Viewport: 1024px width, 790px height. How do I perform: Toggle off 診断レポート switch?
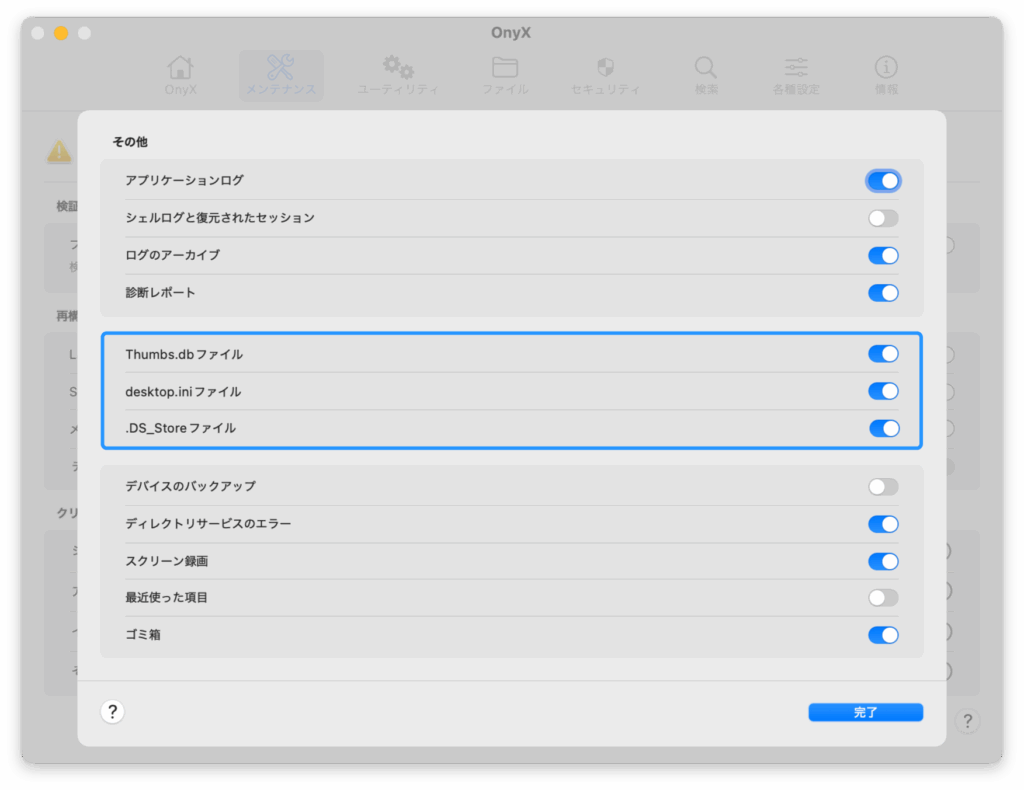[883, 293]
